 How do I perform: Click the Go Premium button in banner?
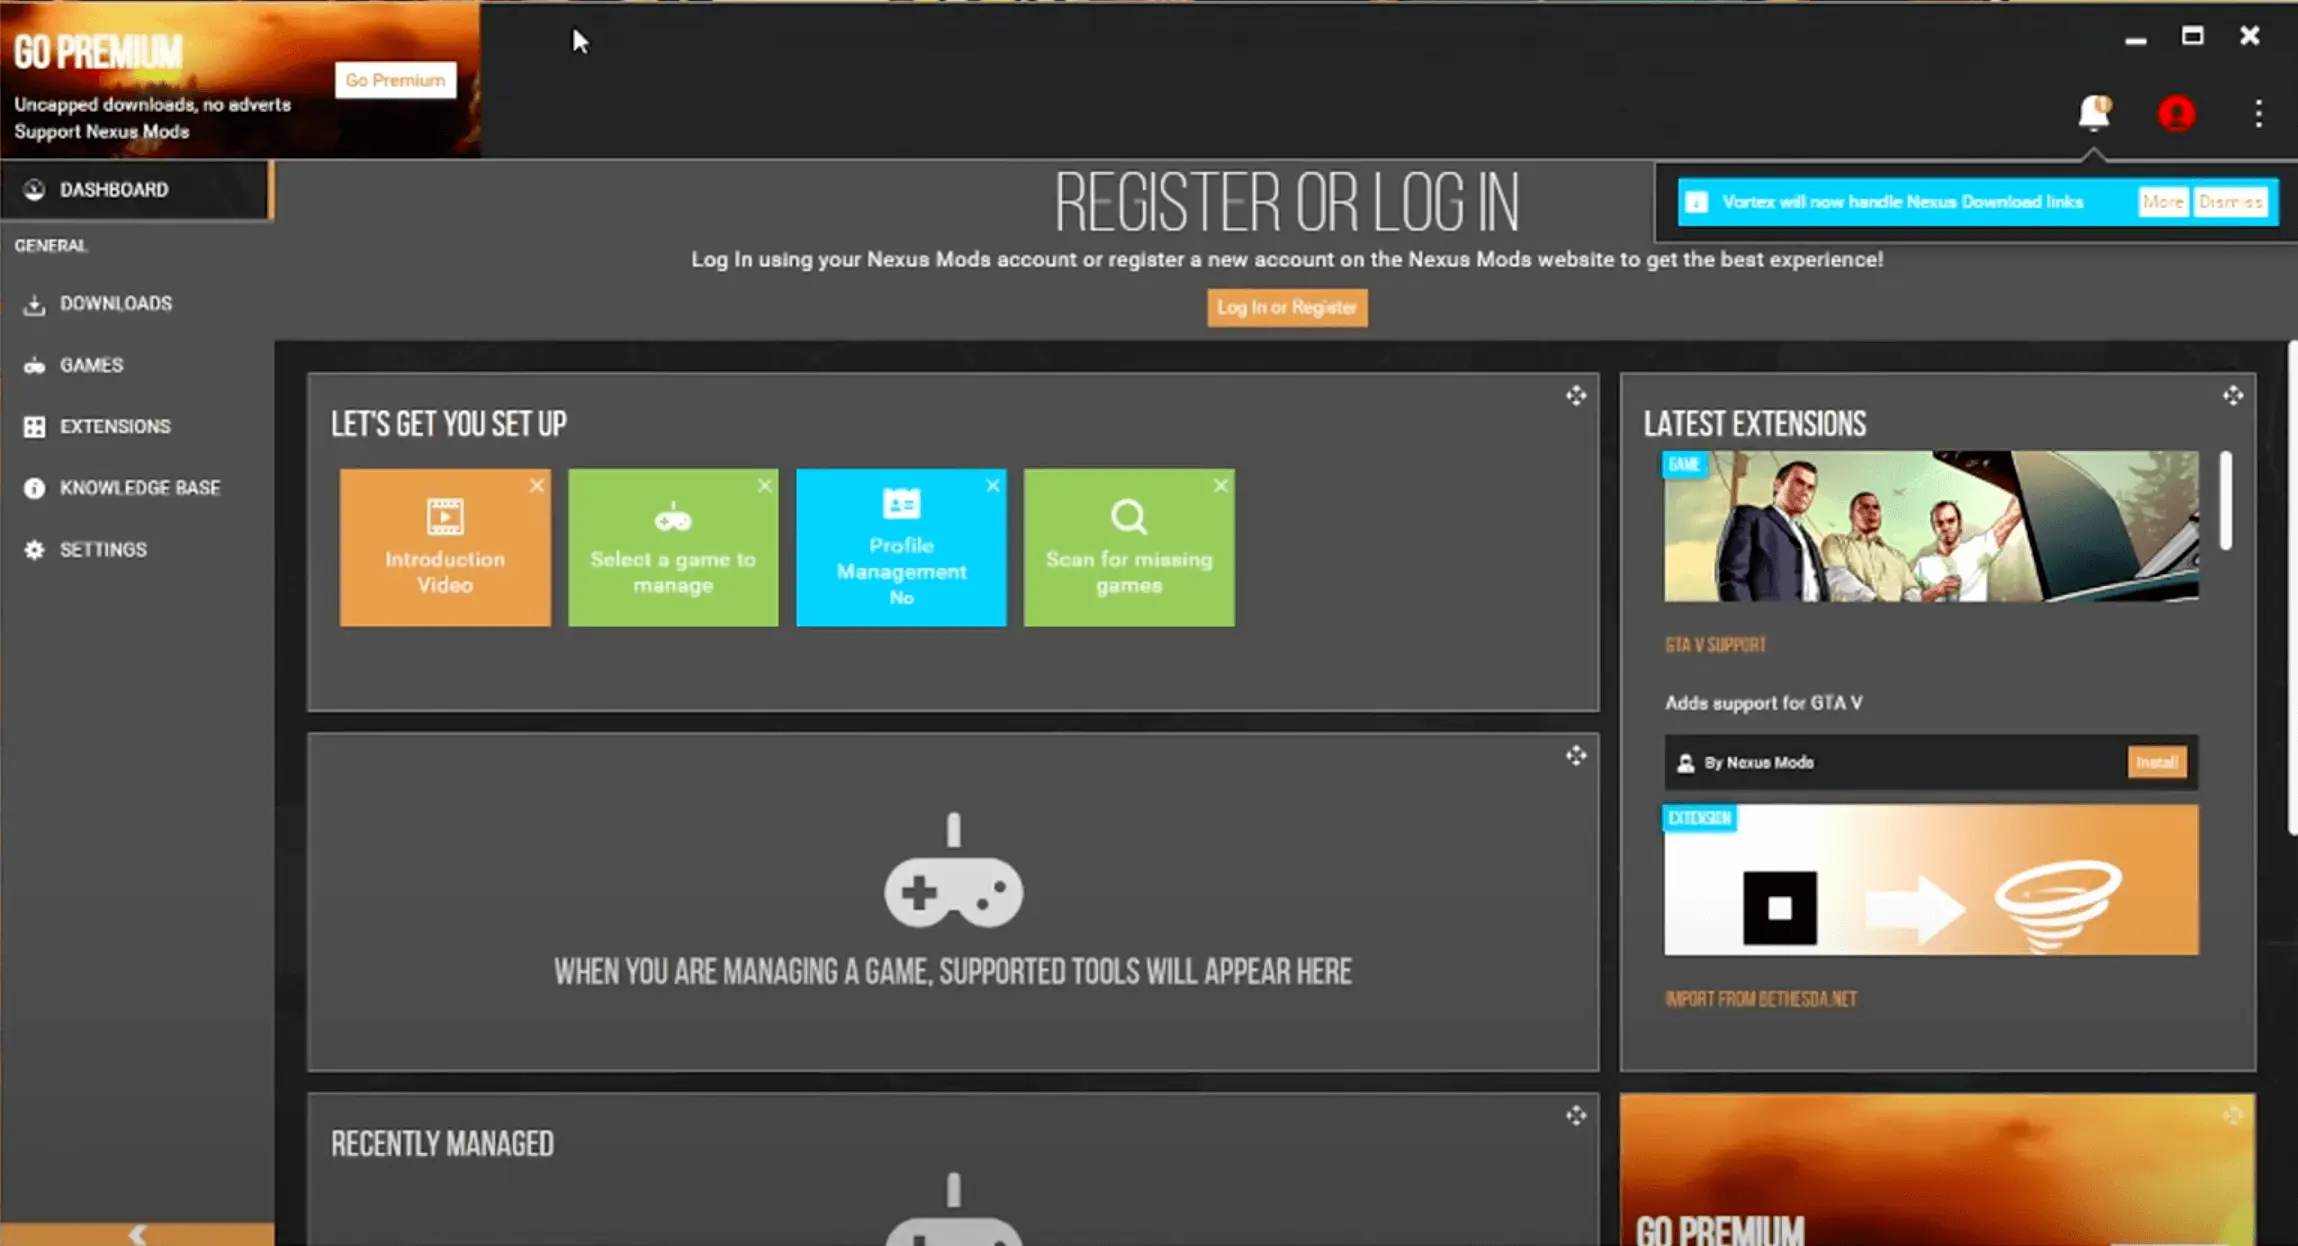tap(395, 80)
